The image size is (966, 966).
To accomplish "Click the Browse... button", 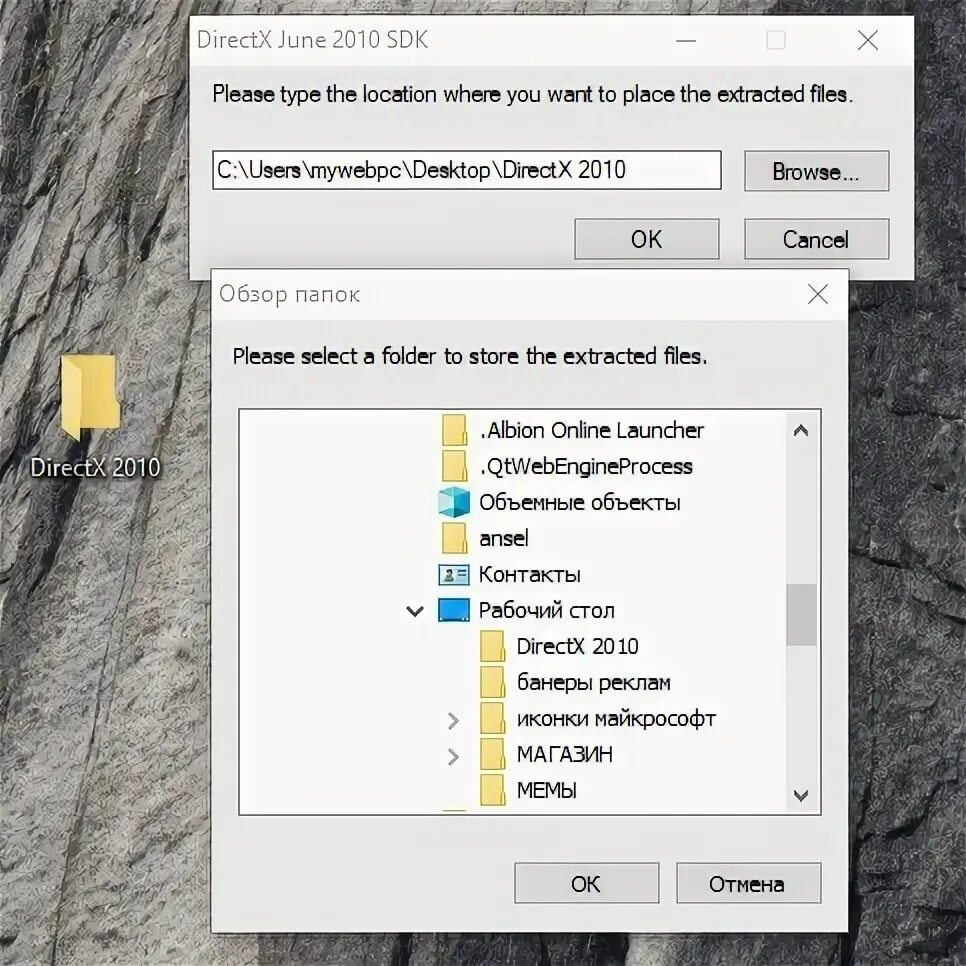I will point(816,171).
